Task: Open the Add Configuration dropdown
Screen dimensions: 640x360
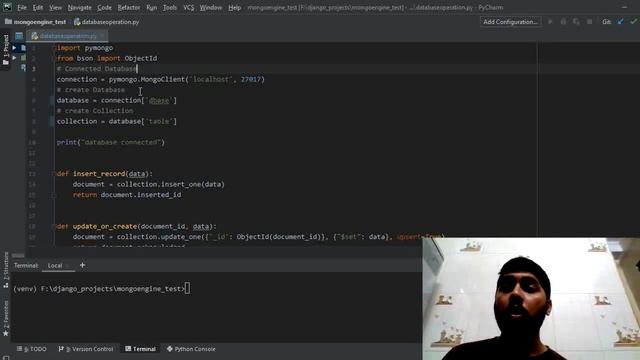Action: [510, 22]
